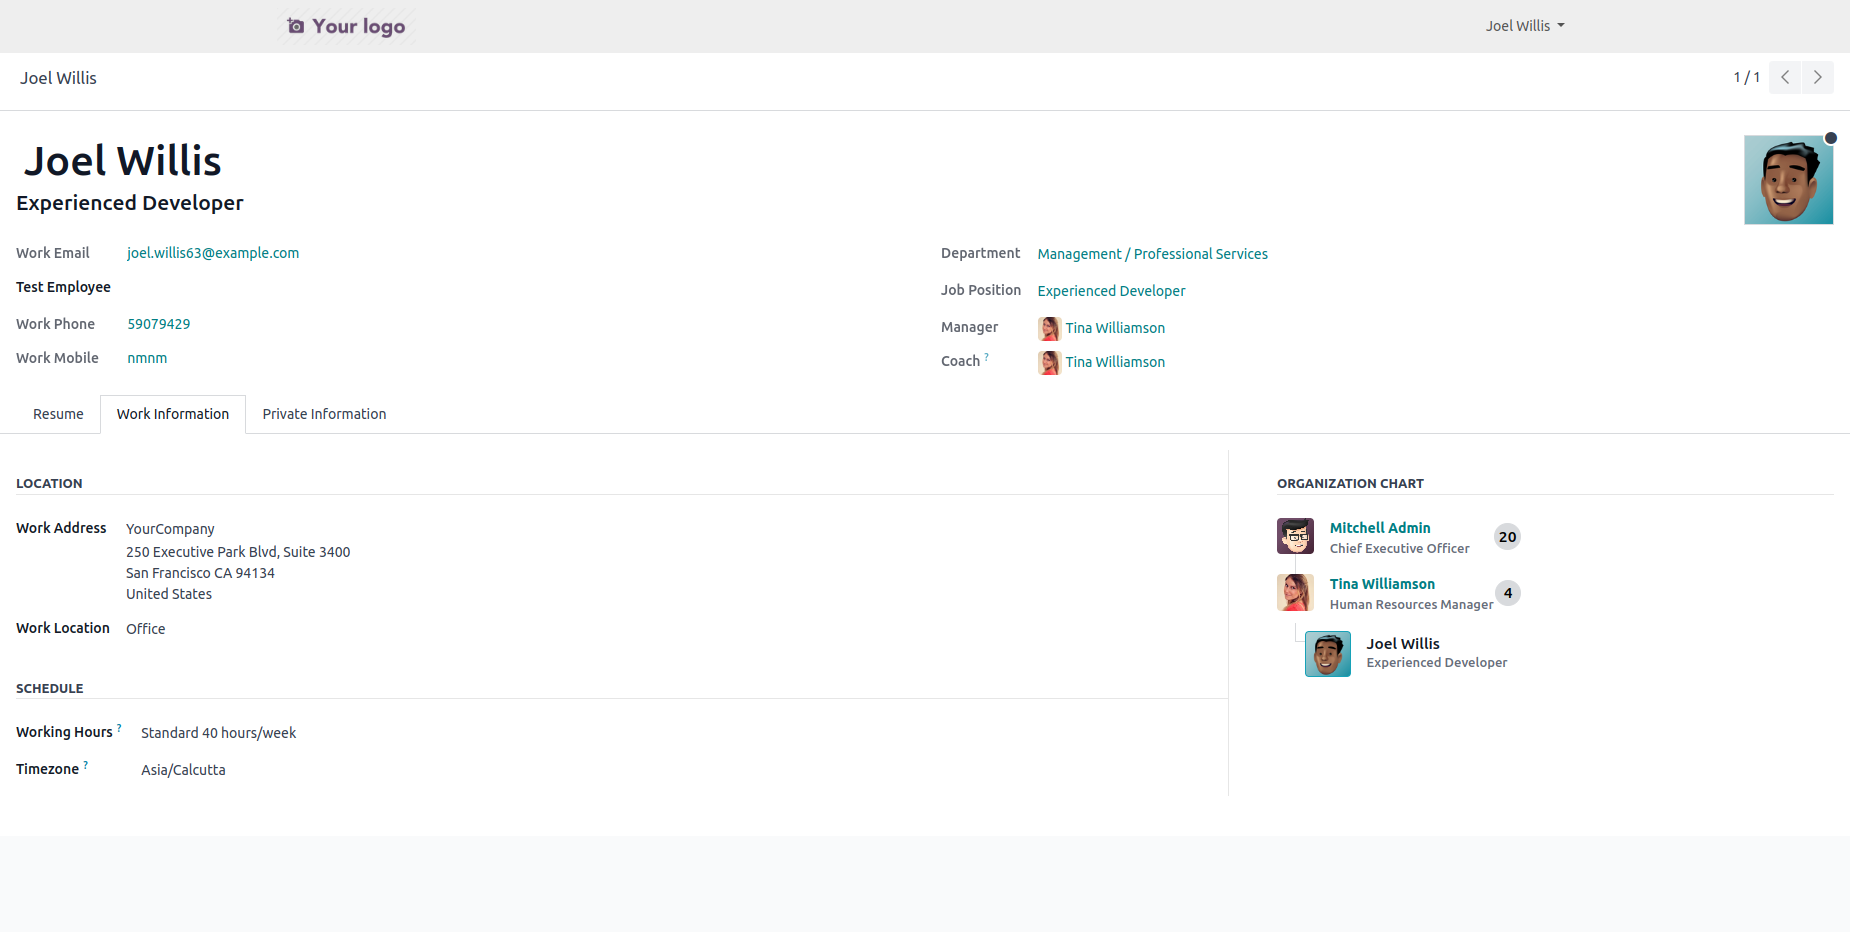
Task: Open the Management / Professional Services department link
Action: coord(1152,254)
